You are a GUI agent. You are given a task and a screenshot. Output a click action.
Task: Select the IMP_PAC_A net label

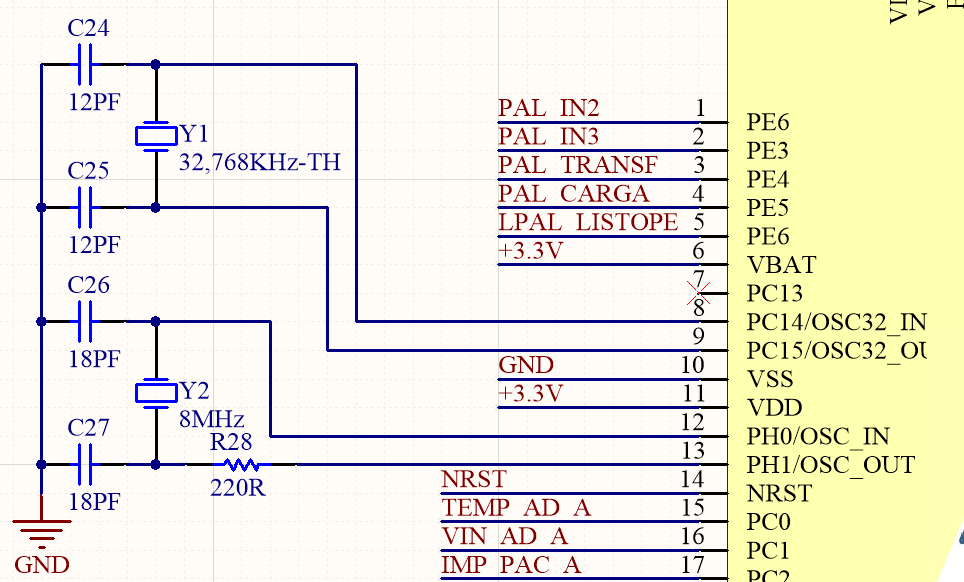(511, 565)
